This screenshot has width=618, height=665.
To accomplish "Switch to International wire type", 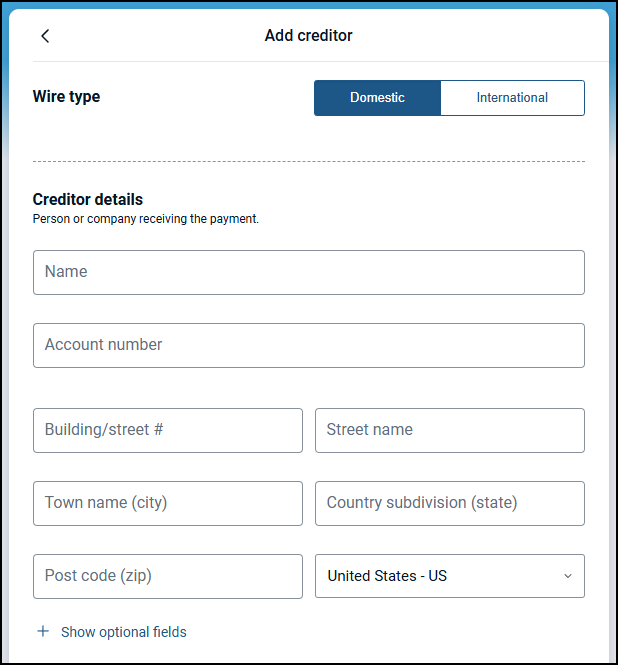I will [512, 98].
